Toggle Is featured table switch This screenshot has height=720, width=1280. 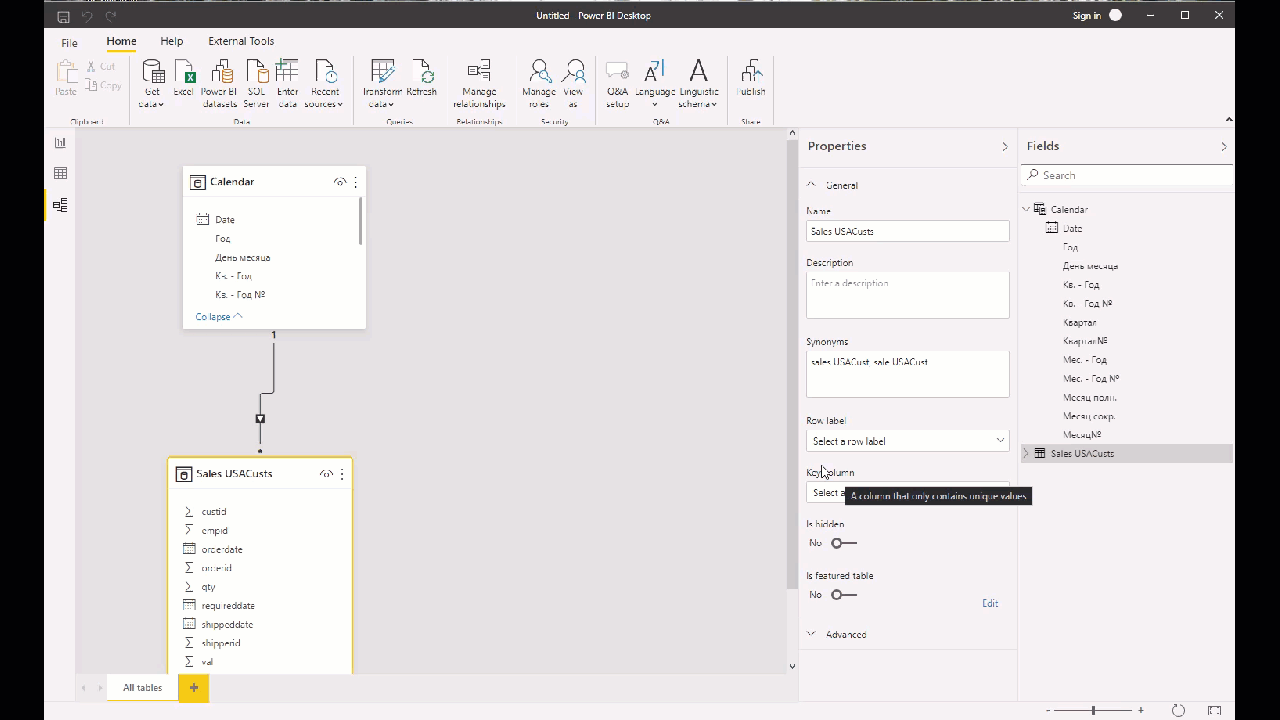pyautogui.click(x=844, y=594)
